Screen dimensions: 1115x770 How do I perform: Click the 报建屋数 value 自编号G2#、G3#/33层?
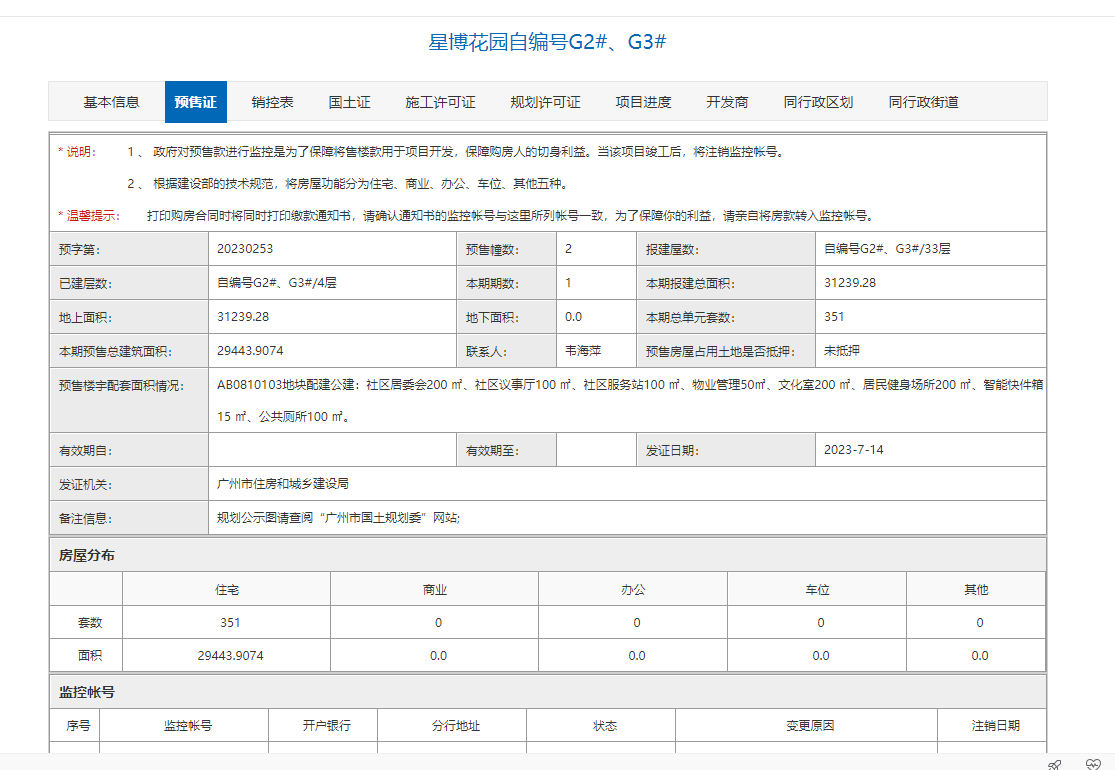pyautogui.click(x=887, y=249)
